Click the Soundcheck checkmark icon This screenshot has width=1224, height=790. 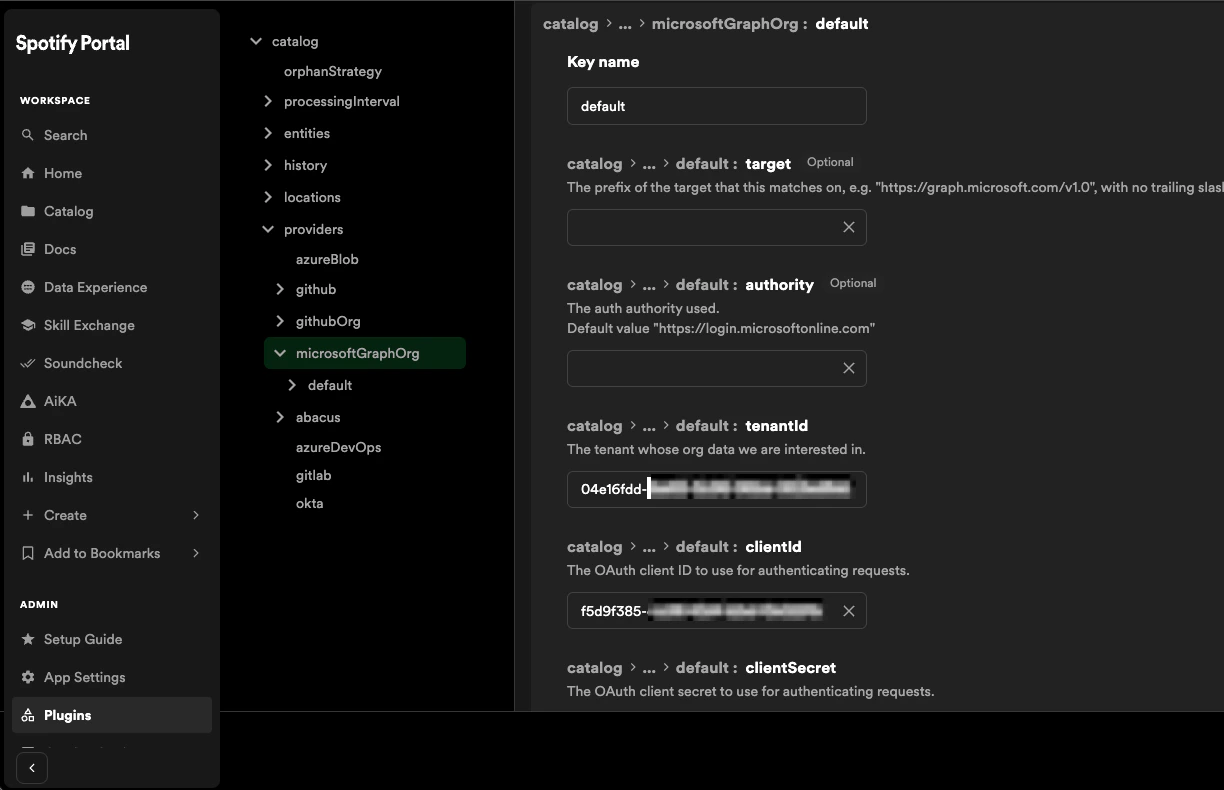(x=28, y=363)
